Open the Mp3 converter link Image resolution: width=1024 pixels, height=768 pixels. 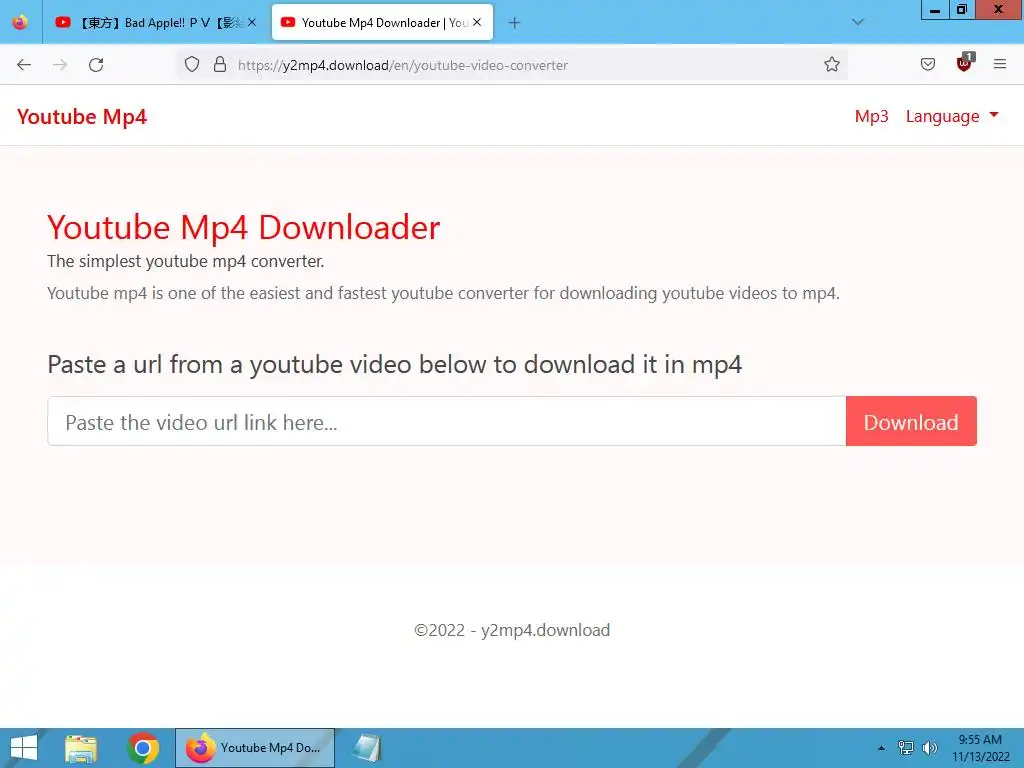871,116
